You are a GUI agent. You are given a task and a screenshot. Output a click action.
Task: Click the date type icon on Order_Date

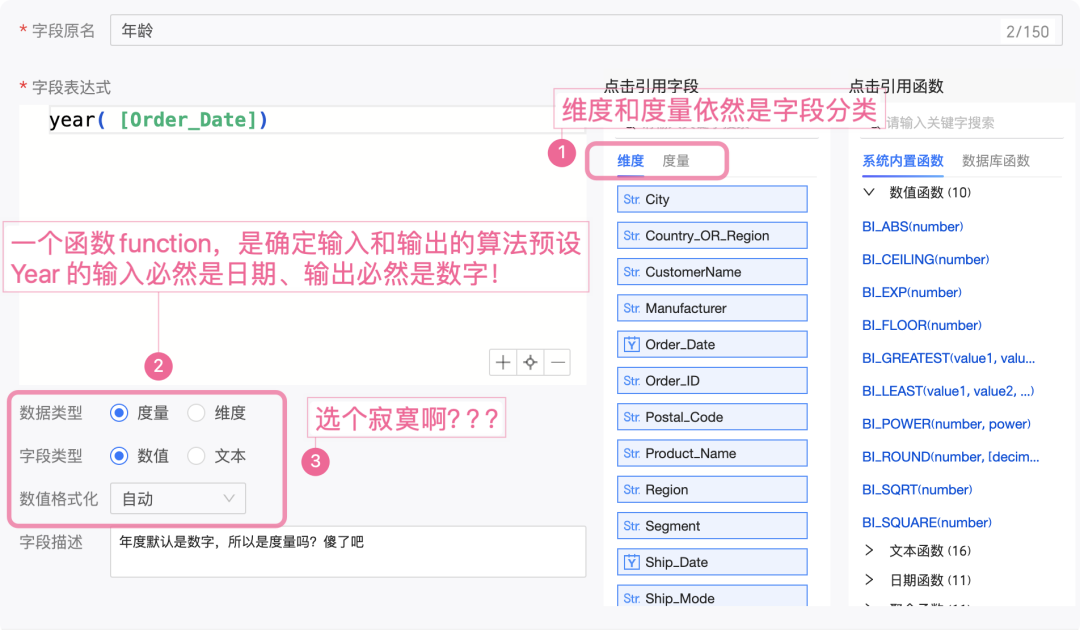click(x=631, y=345)
